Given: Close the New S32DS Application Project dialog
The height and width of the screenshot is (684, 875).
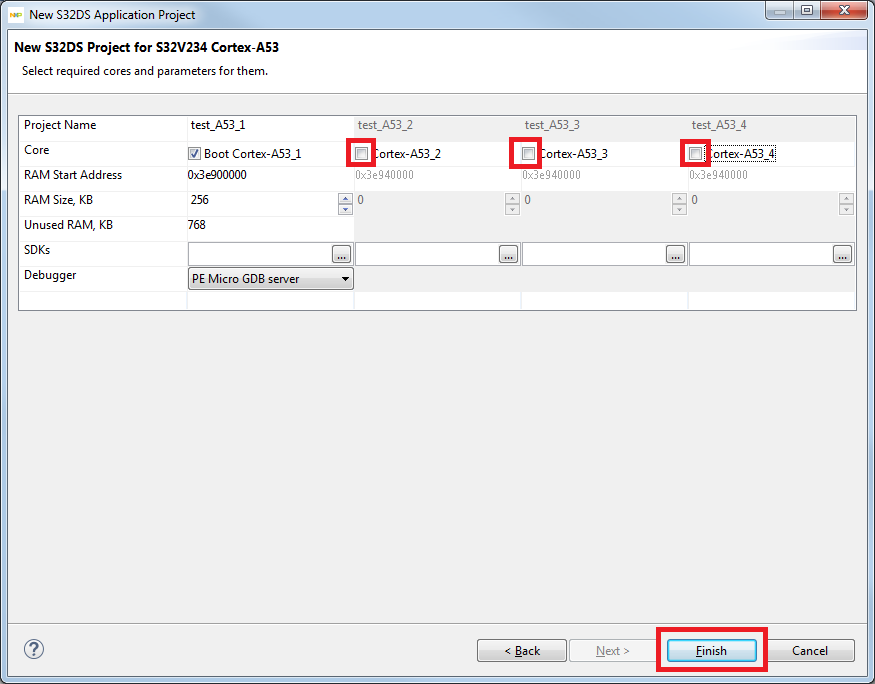Looking at the screenshot, I should (x=844, y=10).
